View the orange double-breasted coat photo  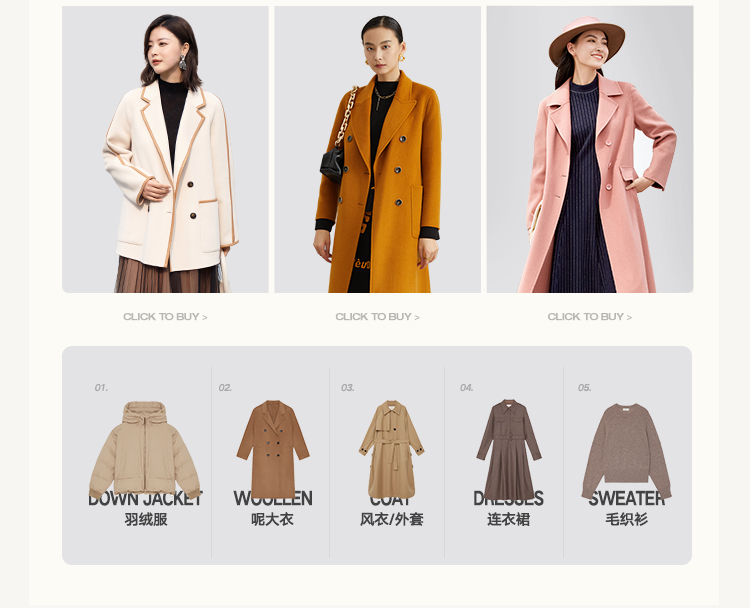click(x=377, y=149)
